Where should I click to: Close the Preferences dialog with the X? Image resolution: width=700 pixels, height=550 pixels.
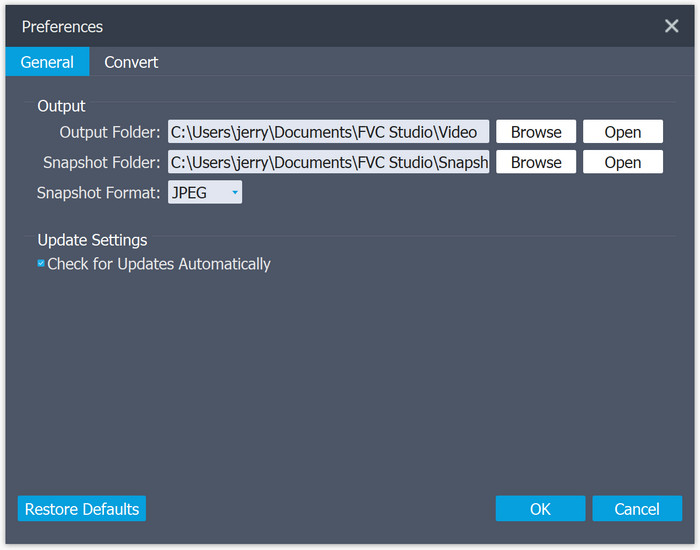click(x=671, y=26)
